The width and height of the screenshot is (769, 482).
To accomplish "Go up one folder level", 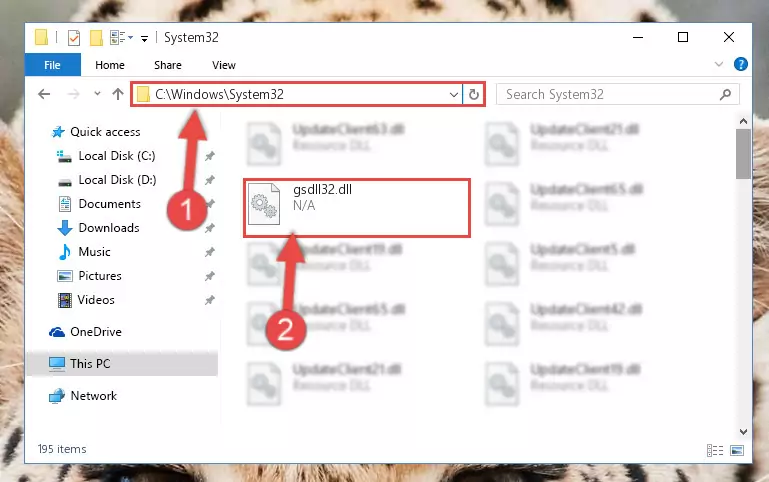I will [118, 94].
